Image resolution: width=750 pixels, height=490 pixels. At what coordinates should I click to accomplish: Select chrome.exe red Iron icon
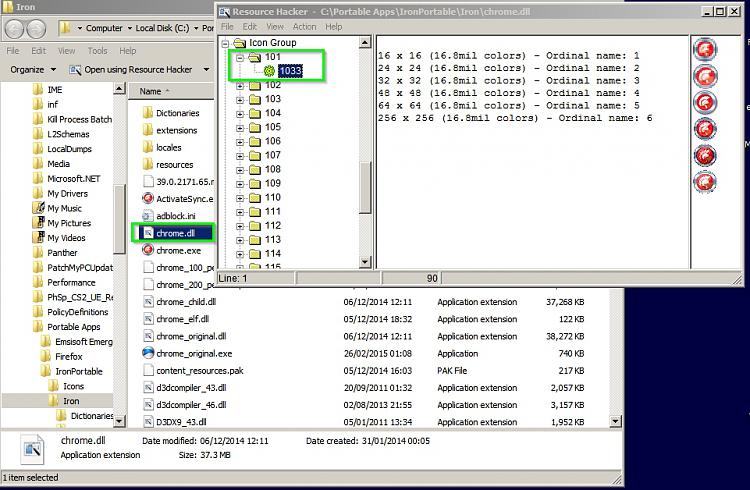pyautogui.click(x=148, y=250)
